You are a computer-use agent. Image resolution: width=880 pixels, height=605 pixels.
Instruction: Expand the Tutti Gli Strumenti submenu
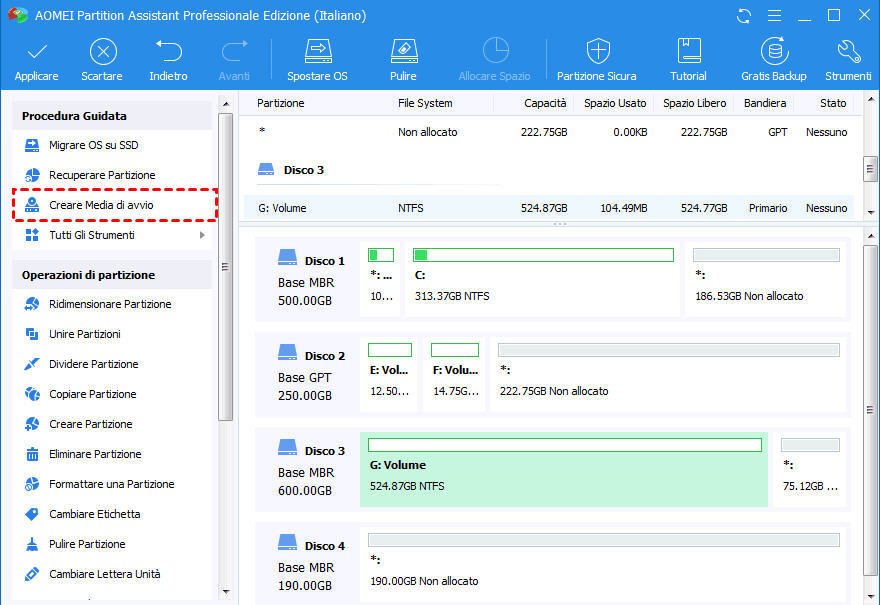202,235
